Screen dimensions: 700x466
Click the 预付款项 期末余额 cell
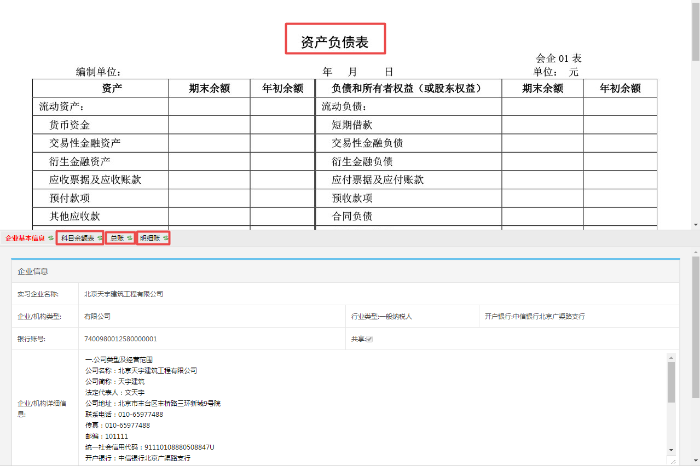[209, 198]
